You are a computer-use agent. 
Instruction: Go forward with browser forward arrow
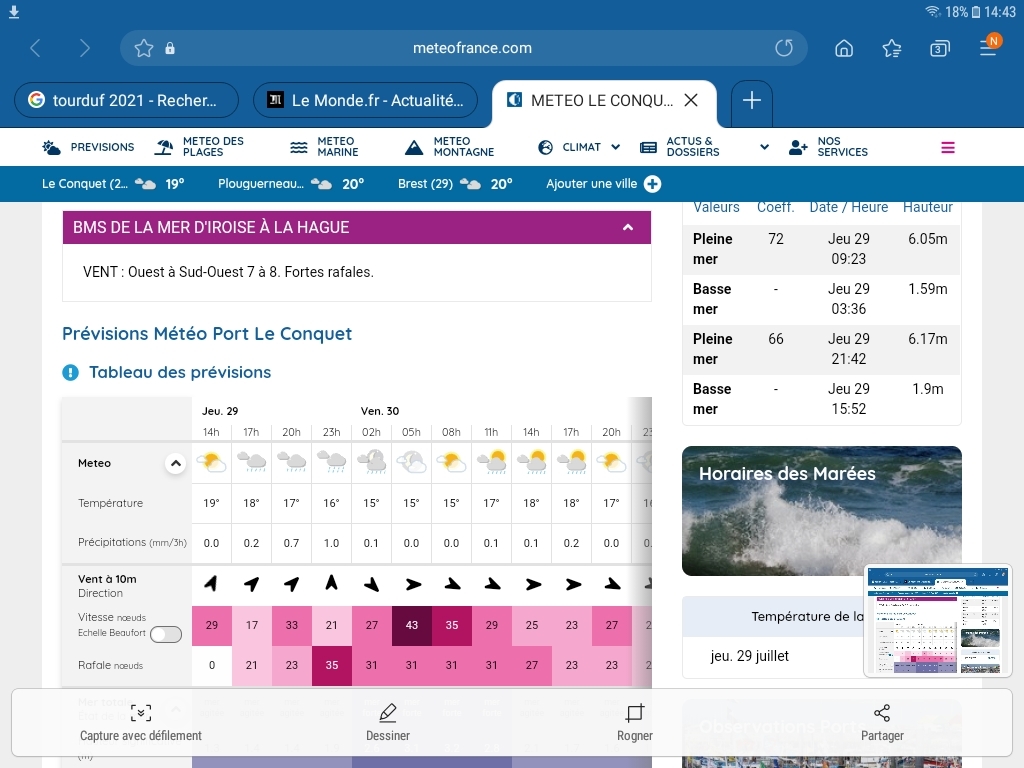(84, 48)
